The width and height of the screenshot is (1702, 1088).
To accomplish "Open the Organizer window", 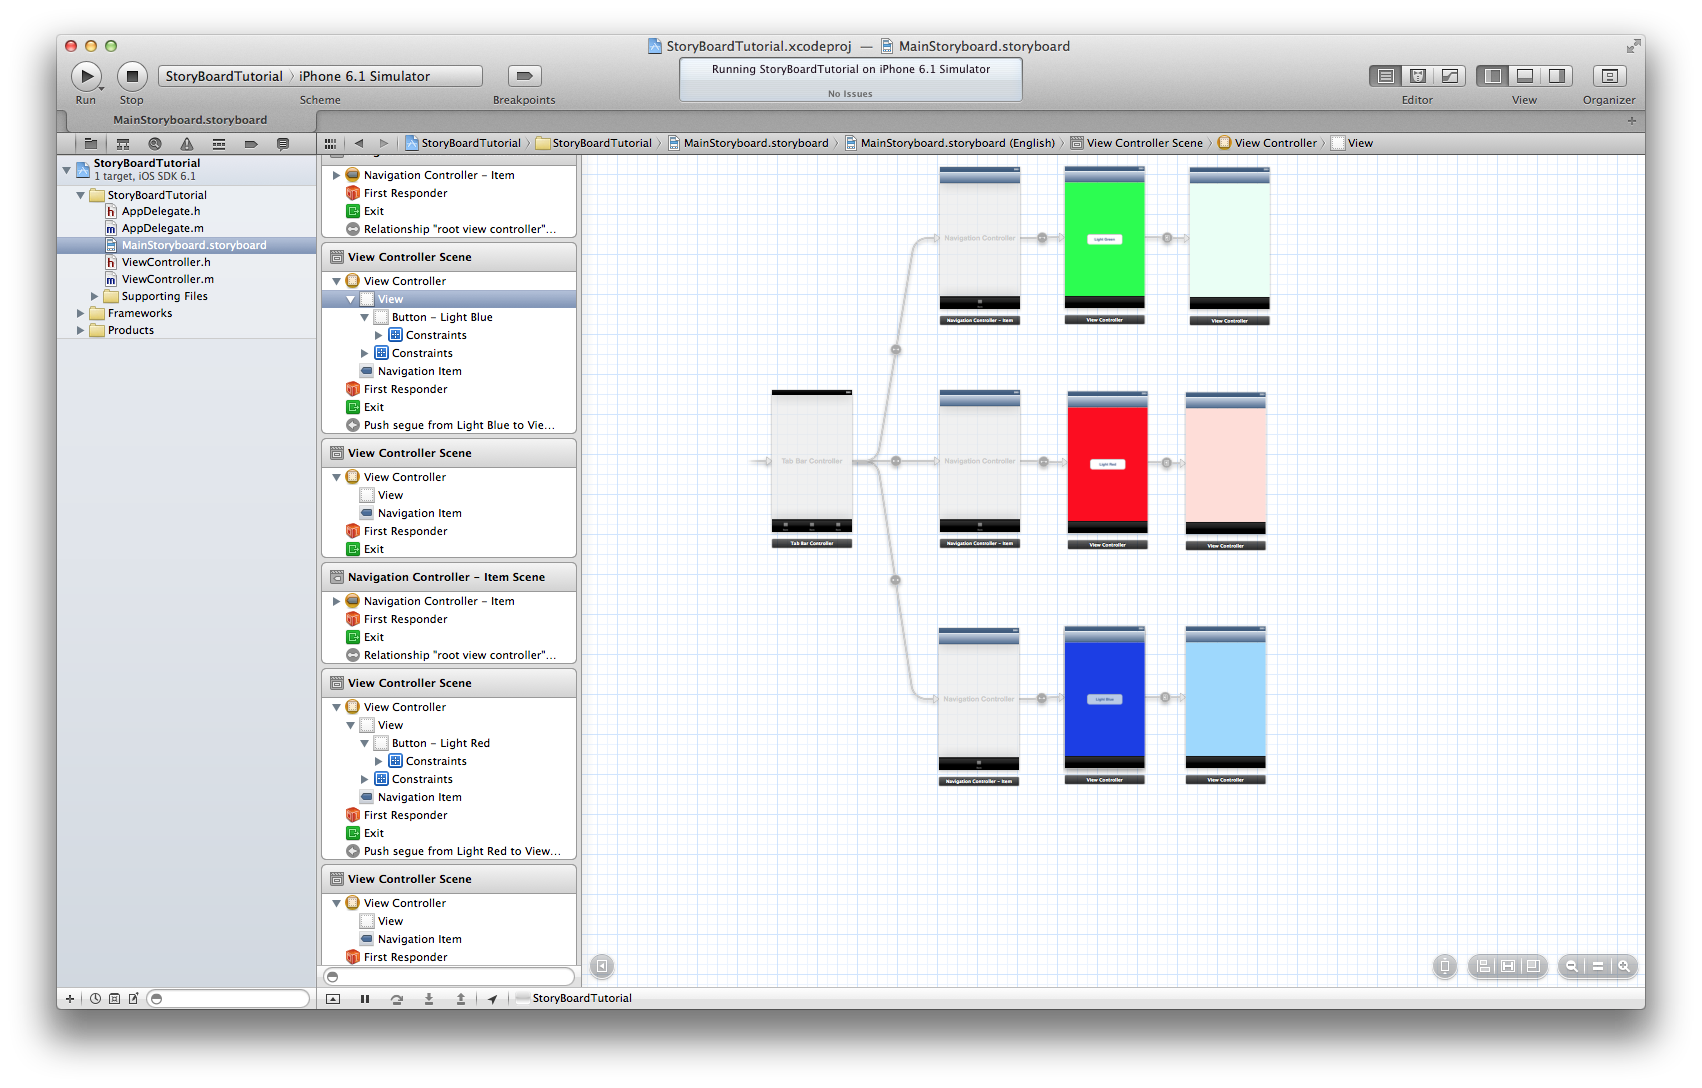I will pyautogui.click(x=1609, y=76).
